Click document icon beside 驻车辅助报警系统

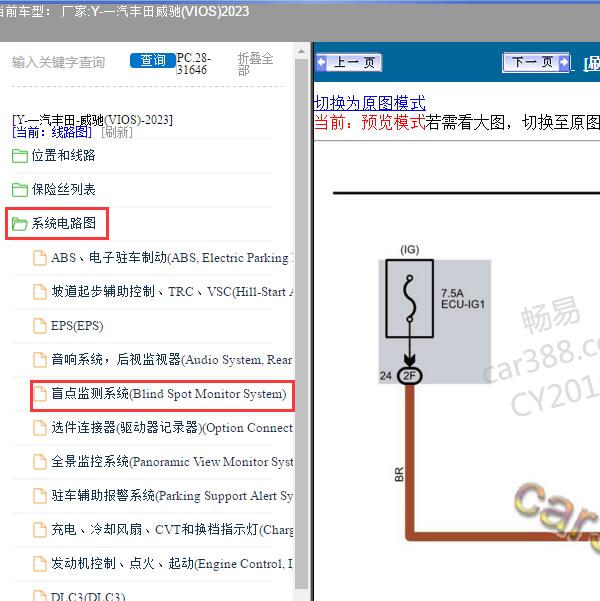click(x=40, y=496)
